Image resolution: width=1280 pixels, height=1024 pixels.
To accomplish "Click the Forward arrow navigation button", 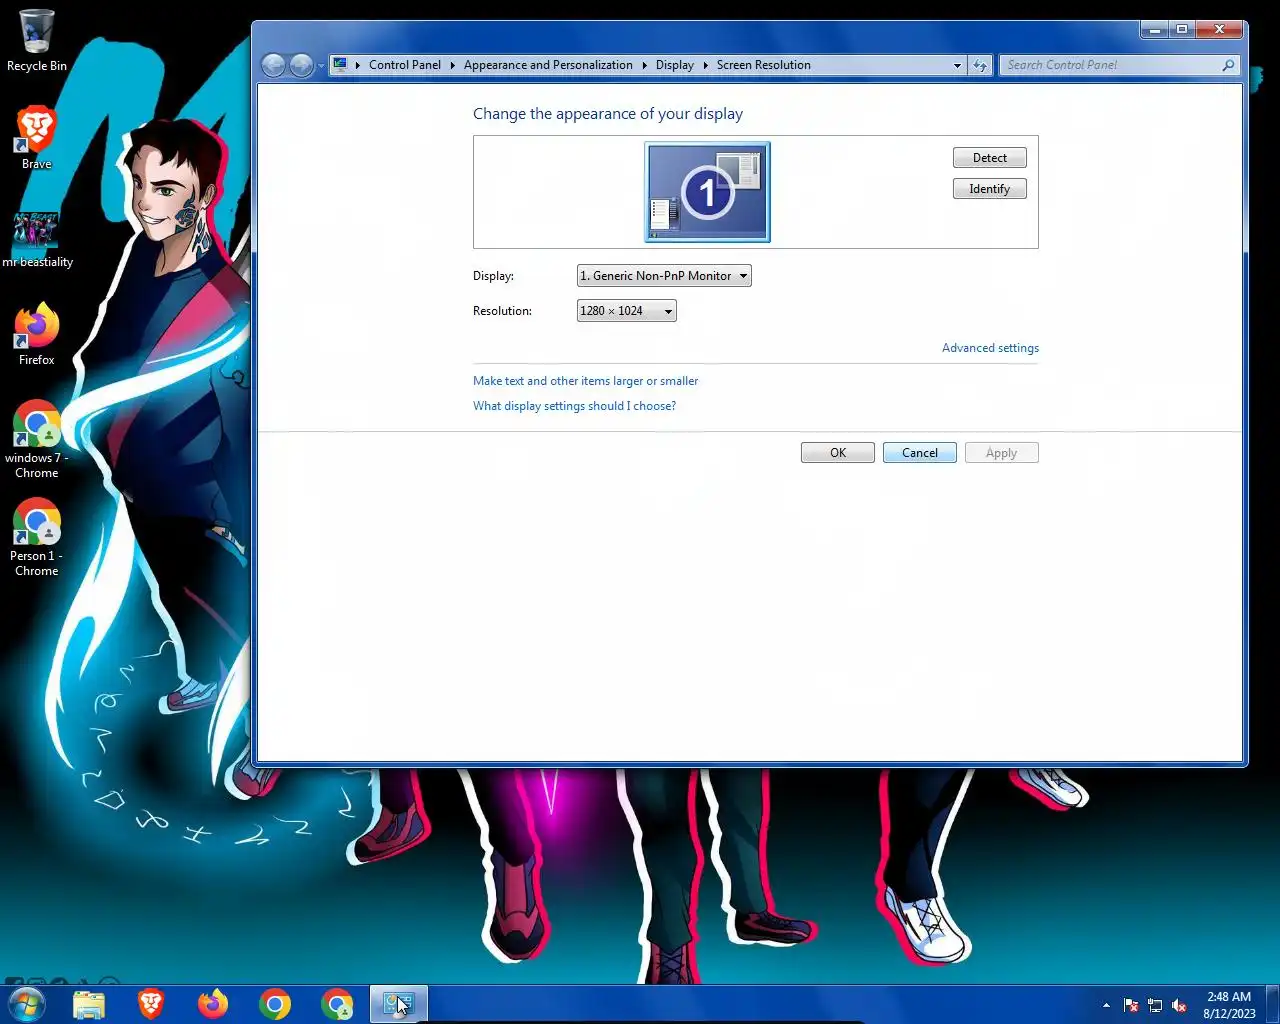I will (x=301, y=65).
